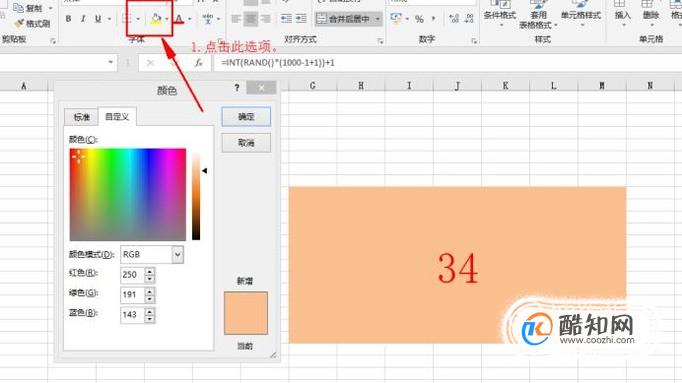682x383 pixels.
Task: Click the percent style icon
Action: point(419,19)
